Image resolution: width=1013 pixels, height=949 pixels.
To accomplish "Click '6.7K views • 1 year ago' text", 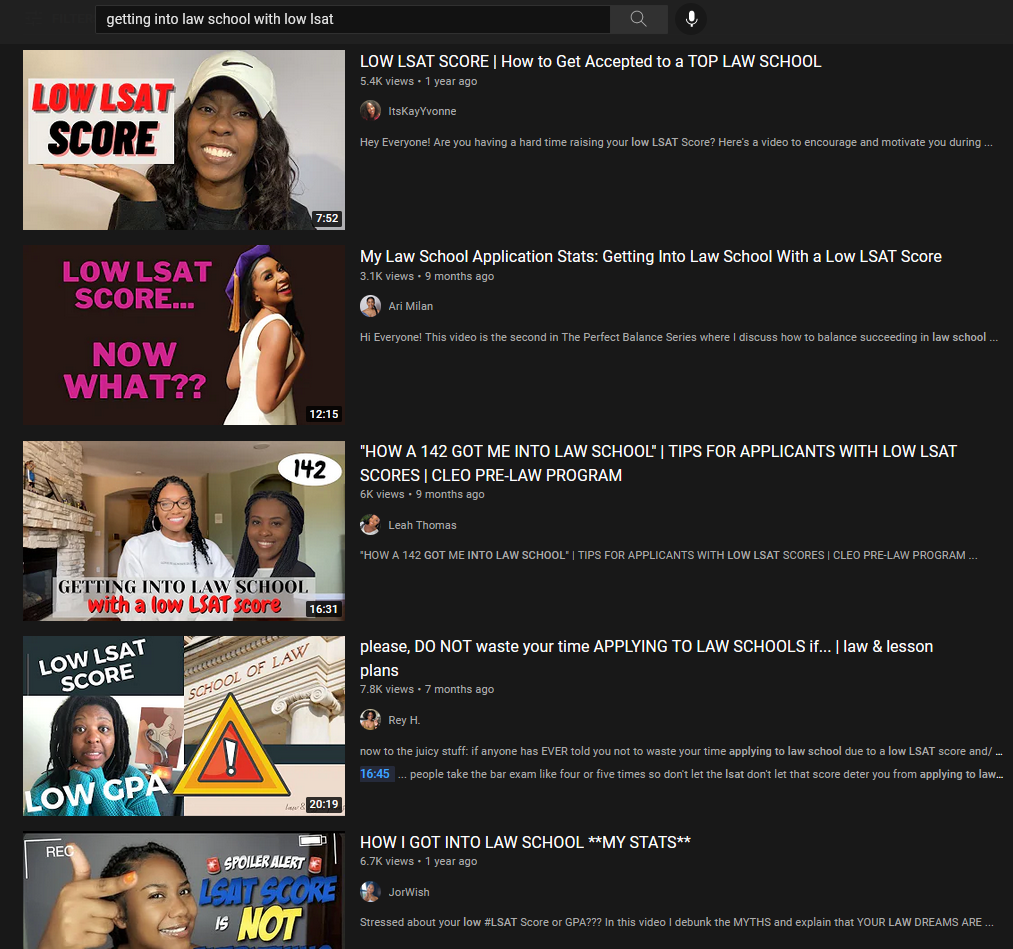I will click(419, 861).
